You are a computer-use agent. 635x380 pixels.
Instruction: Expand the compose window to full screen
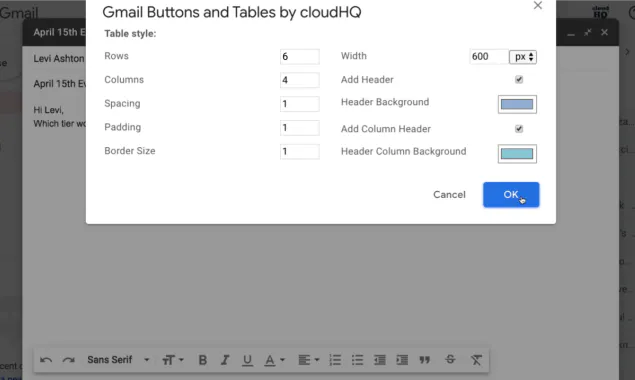pos(588,32)
